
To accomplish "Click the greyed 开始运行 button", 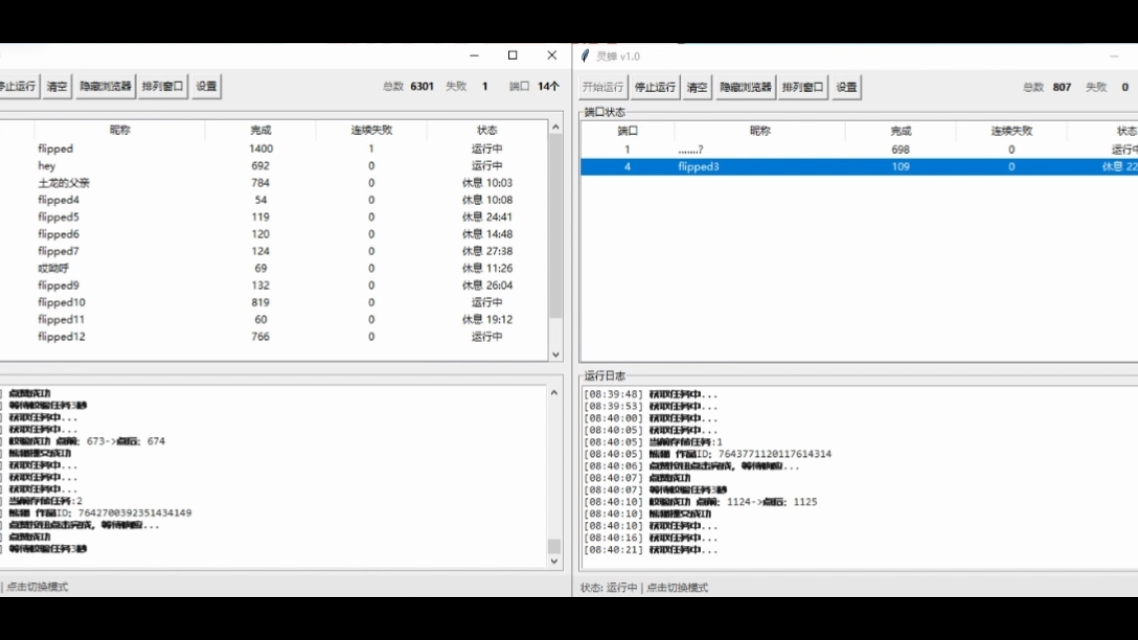I will (x=603, y=87).
